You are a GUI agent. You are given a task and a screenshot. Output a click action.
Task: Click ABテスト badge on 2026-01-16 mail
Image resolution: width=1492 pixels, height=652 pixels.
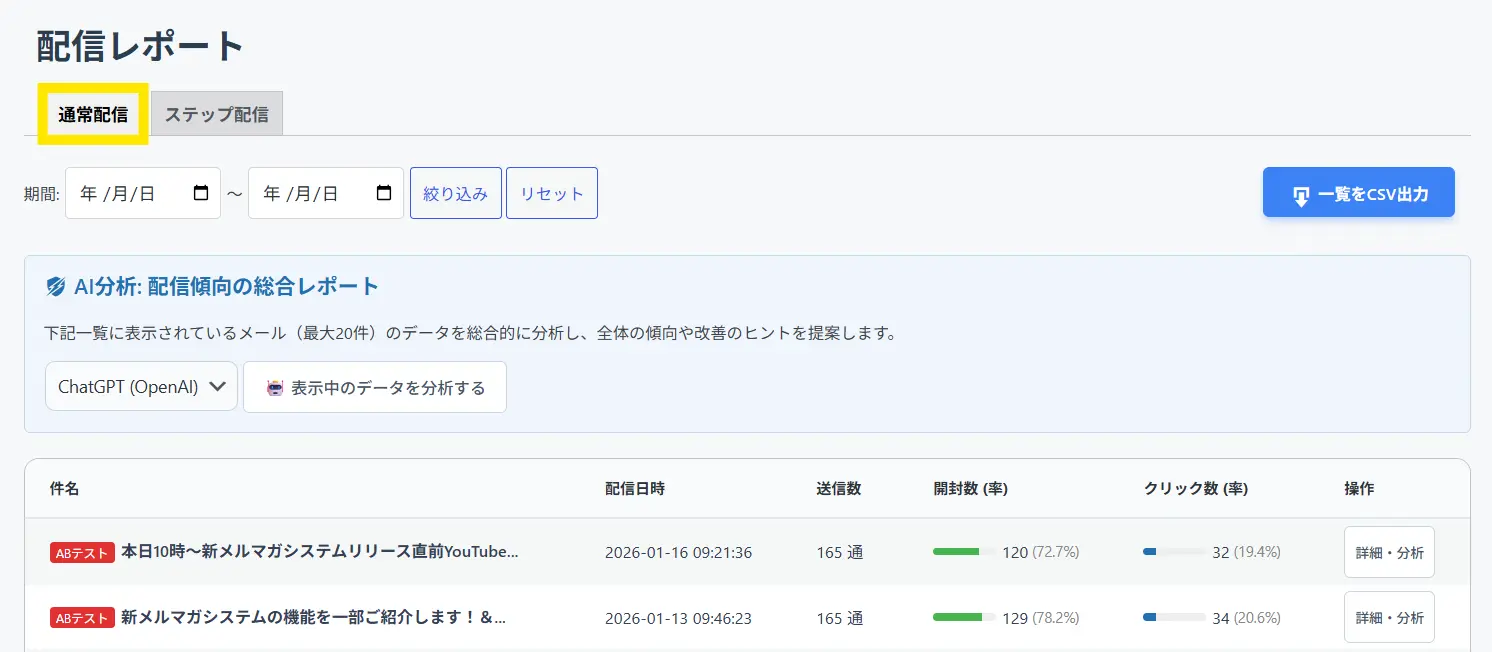(82, 553)
